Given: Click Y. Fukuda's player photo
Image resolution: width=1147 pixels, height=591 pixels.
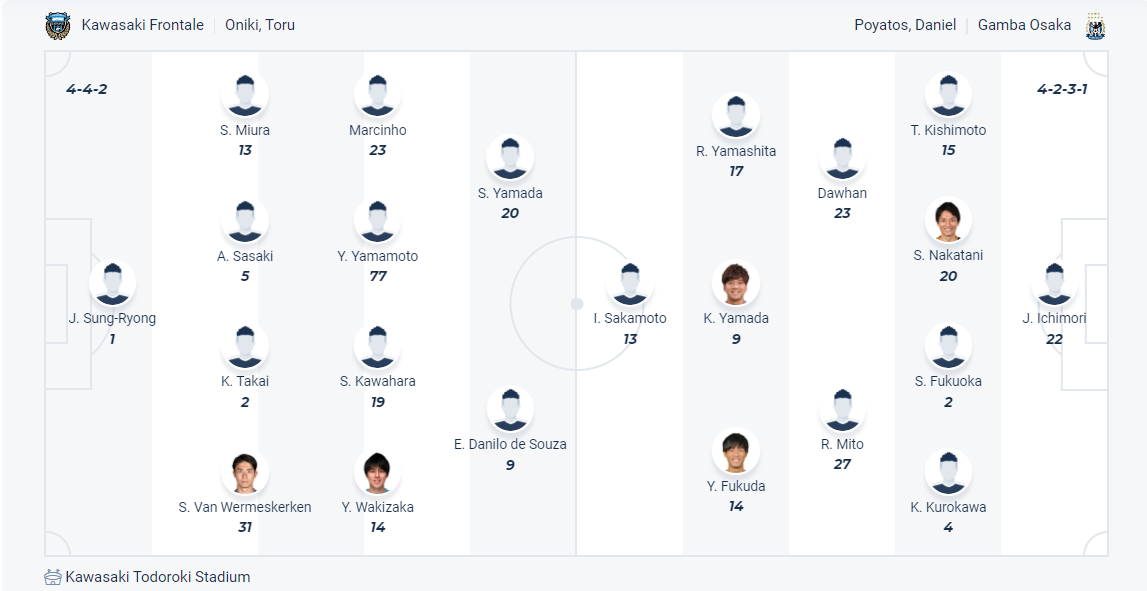Looking at the screenshot, I should 736,451.
